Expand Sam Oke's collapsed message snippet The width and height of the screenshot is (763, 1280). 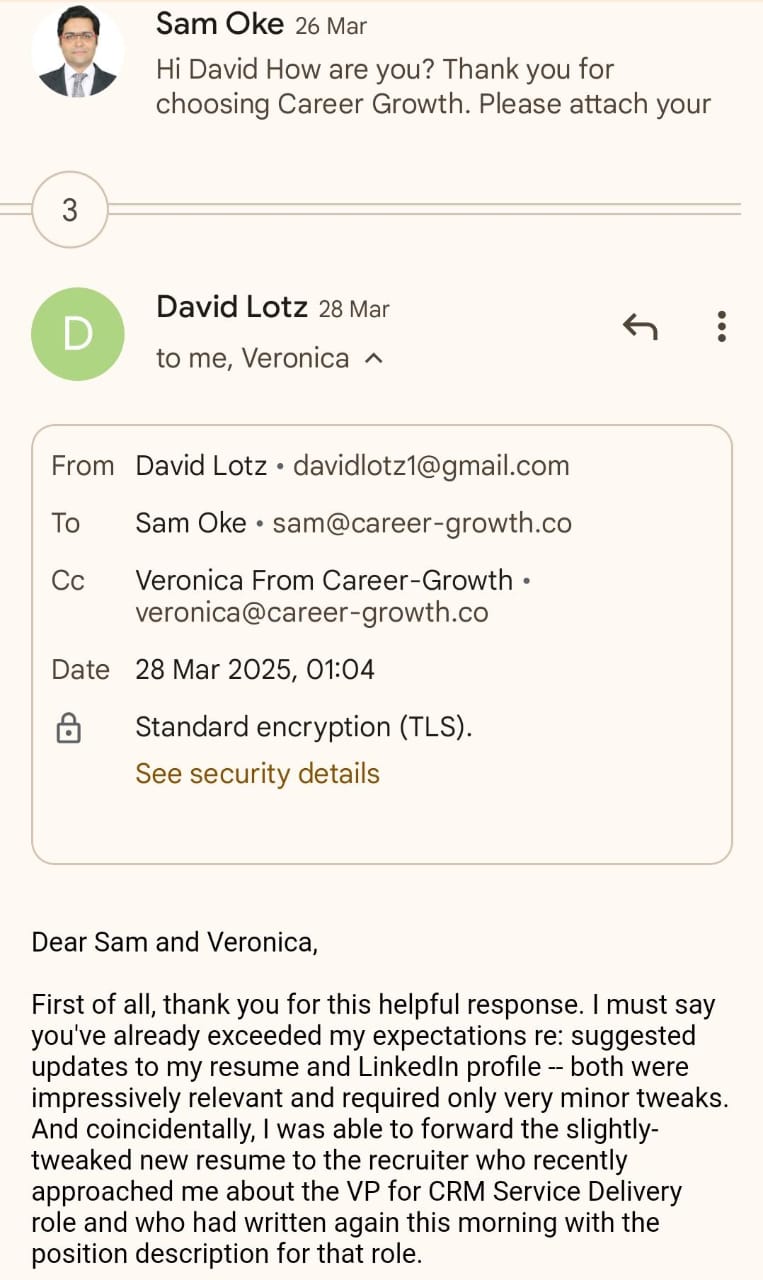click(433, 87)
